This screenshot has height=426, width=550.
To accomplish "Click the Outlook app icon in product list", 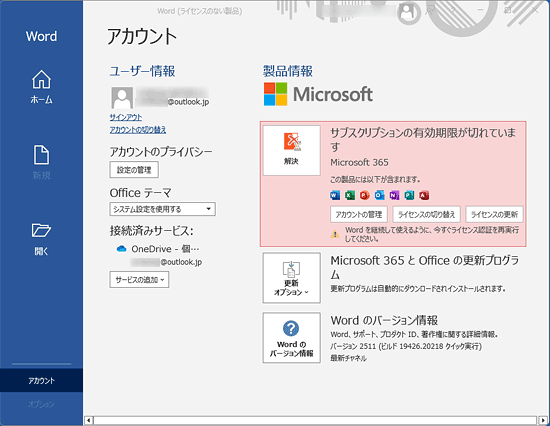I will pyautogui.click(x=380, y=195).
